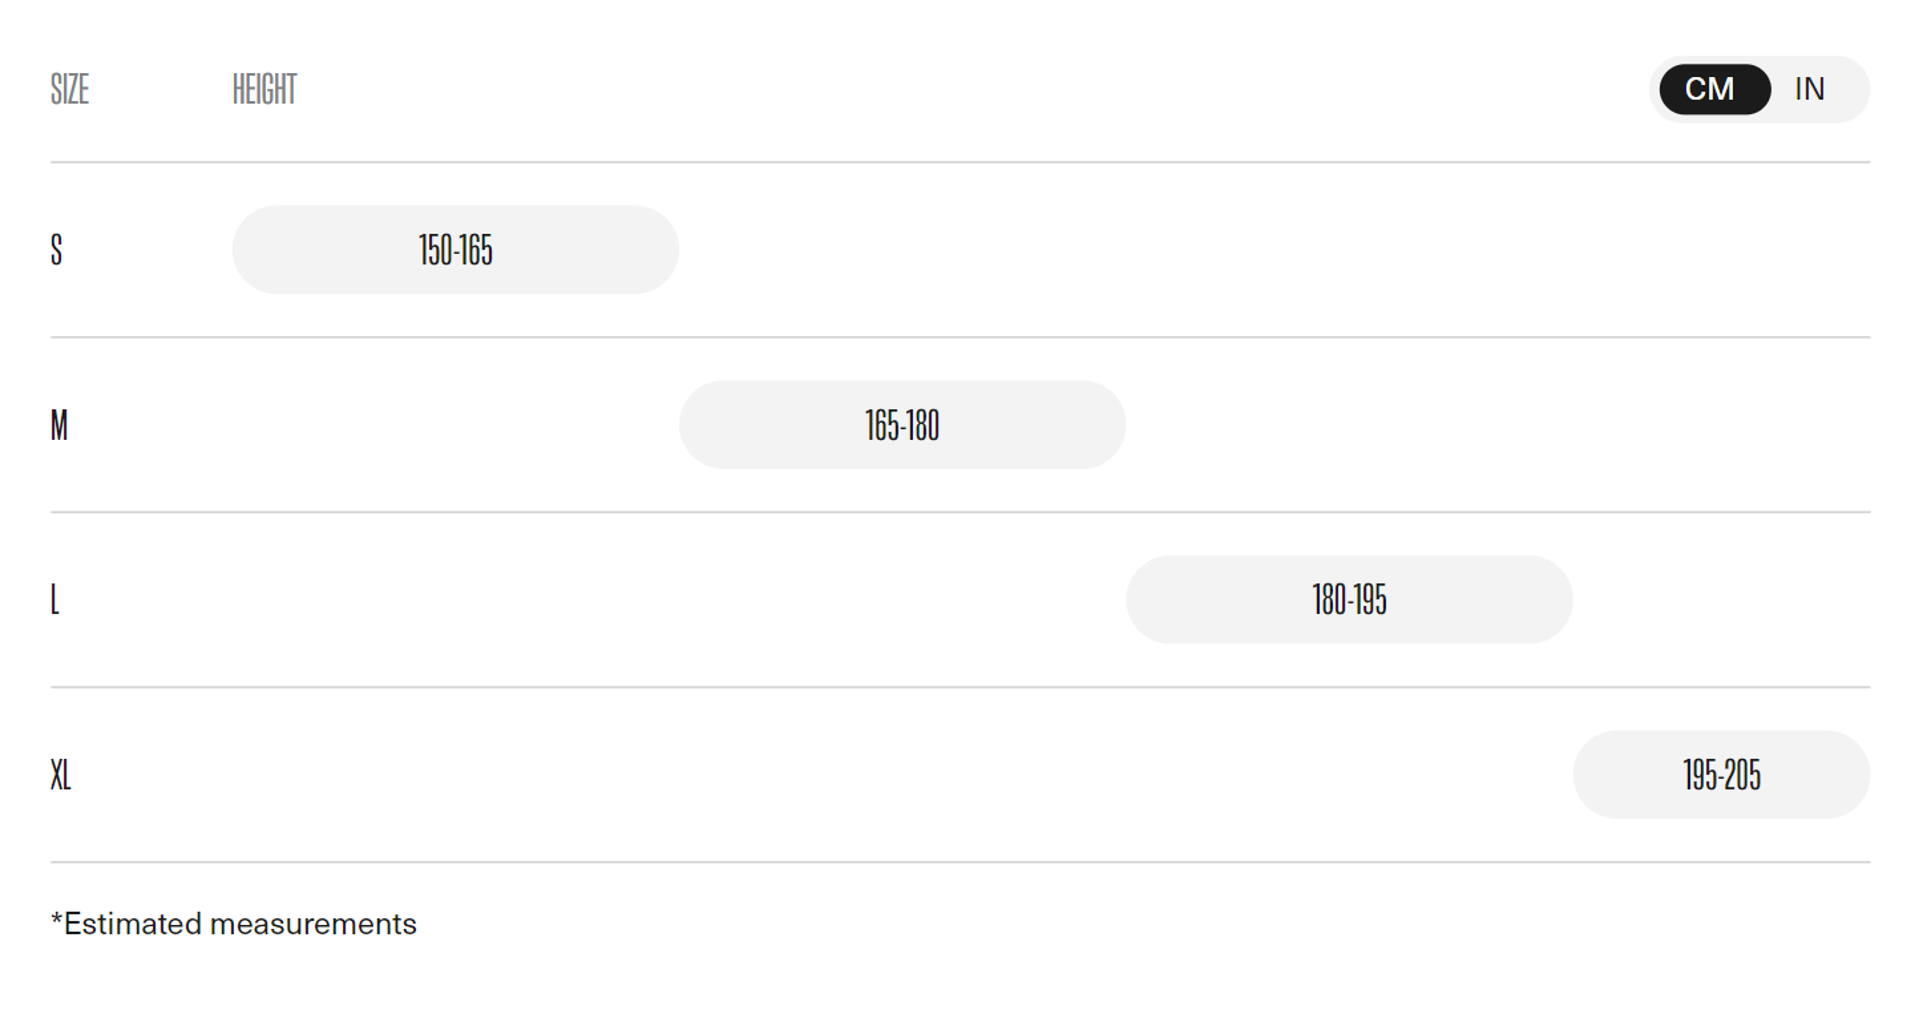
Task: Pick the medium size height bar
Action: (902, 425)
